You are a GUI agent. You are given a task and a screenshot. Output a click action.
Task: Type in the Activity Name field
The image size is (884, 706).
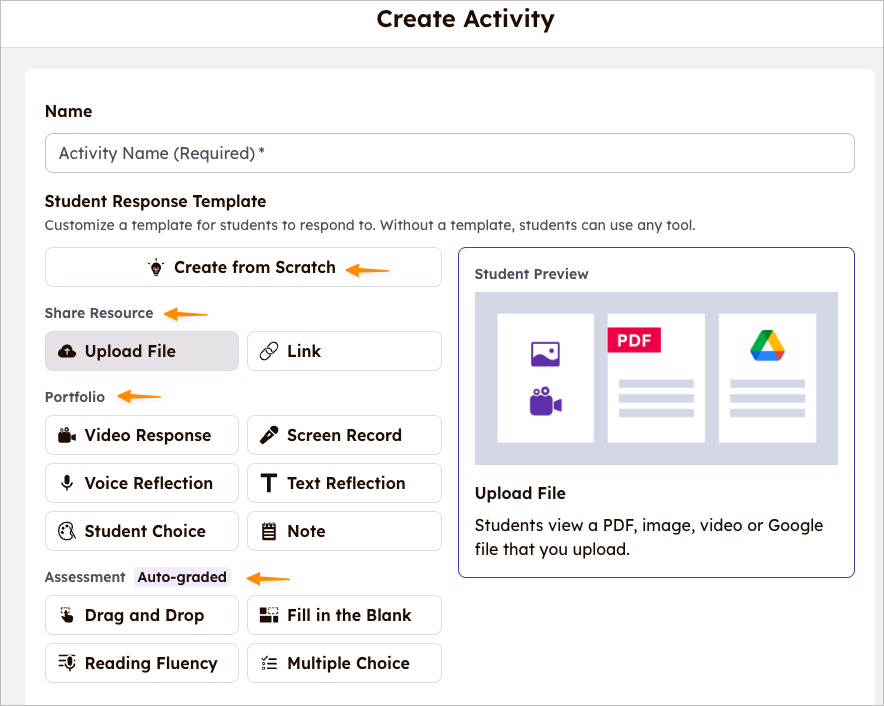[449, 154]
